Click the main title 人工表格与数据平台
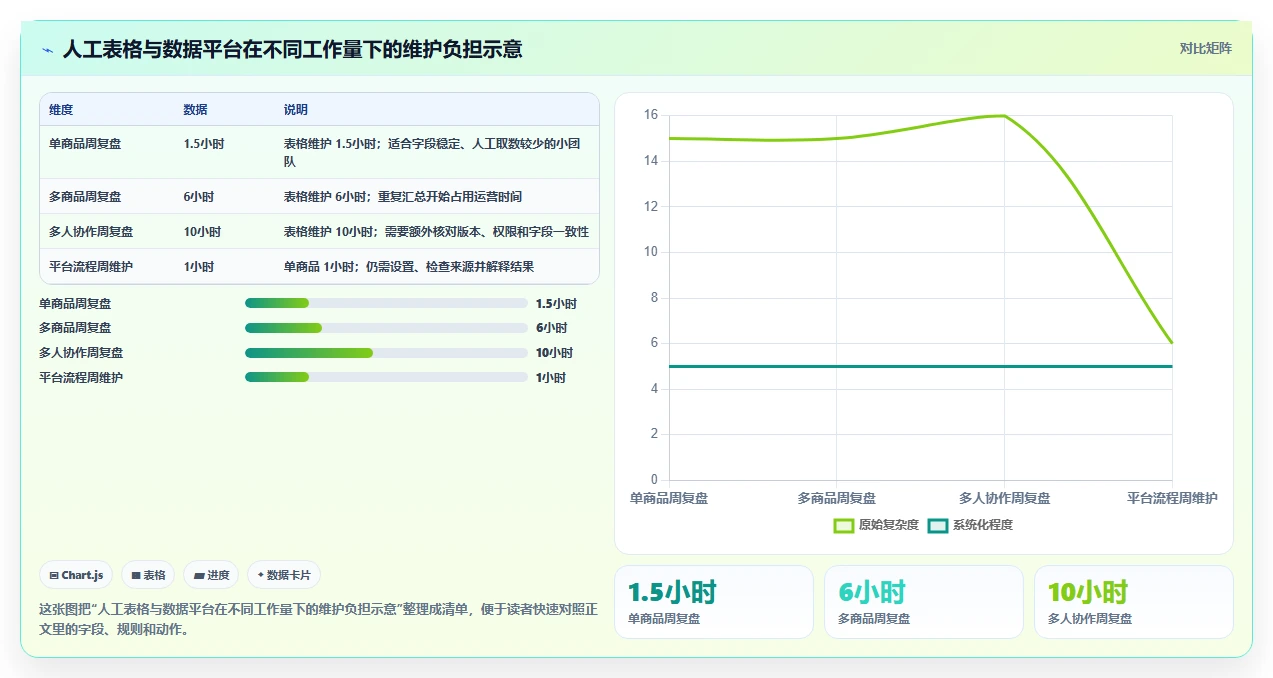 point(292,49)
